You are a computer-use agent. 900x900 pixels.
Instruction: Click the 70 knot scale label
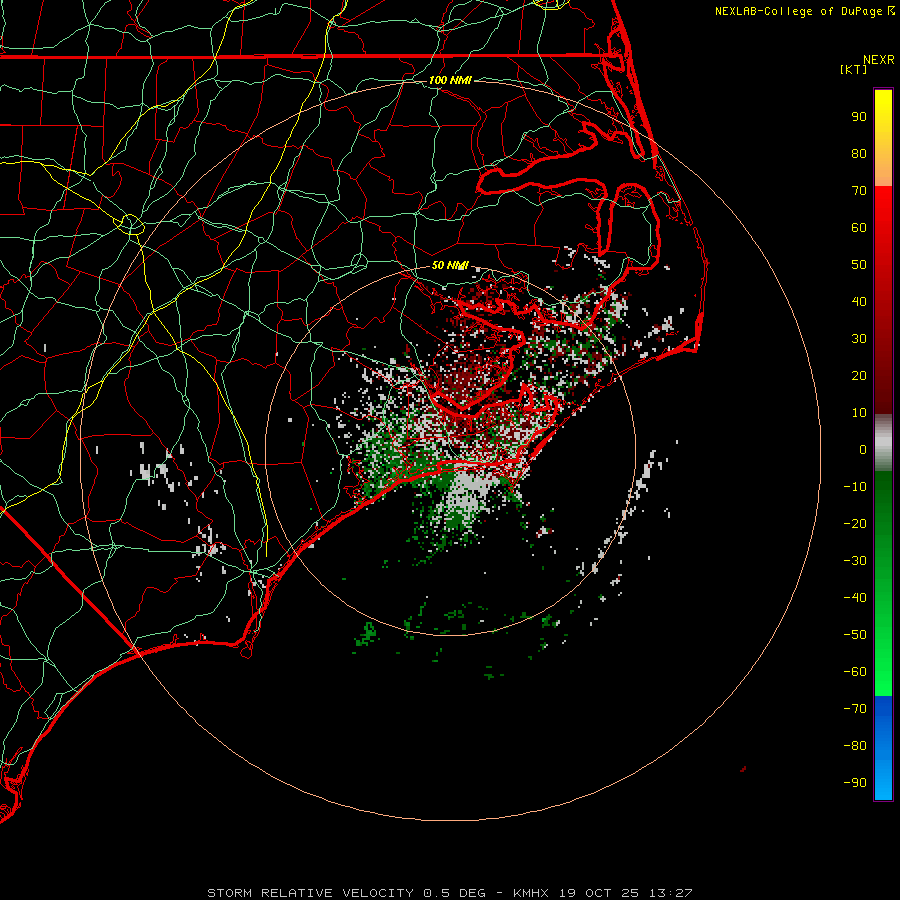[859, 191]
